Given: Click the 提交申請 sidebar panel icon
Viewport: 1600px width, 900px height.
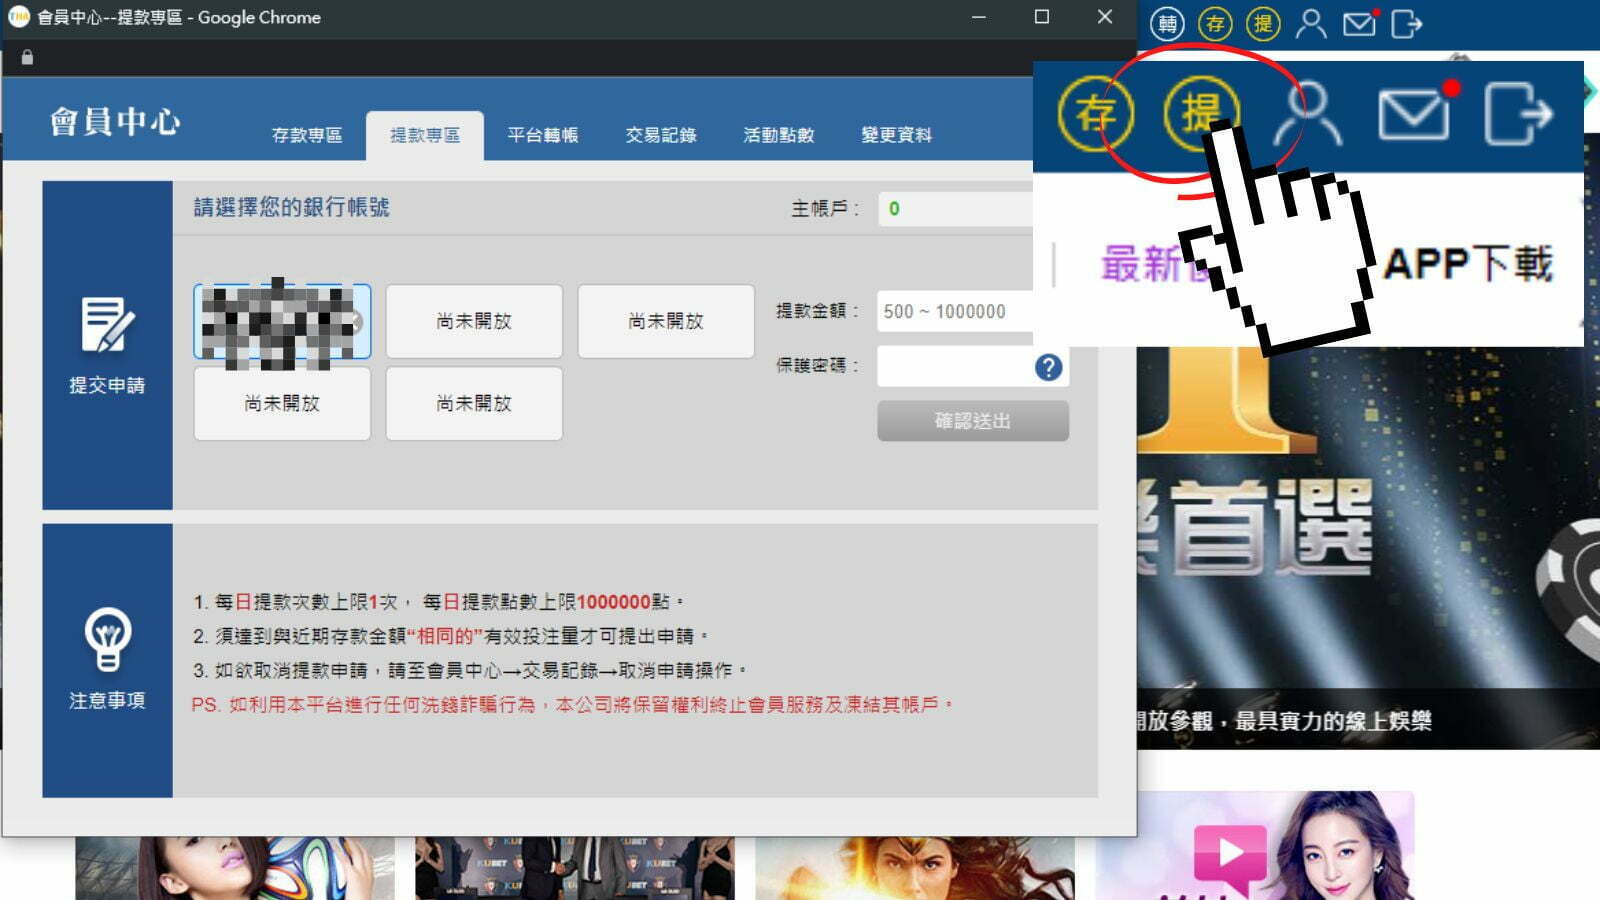Looking at the screenshot, I should pos(107,326).
